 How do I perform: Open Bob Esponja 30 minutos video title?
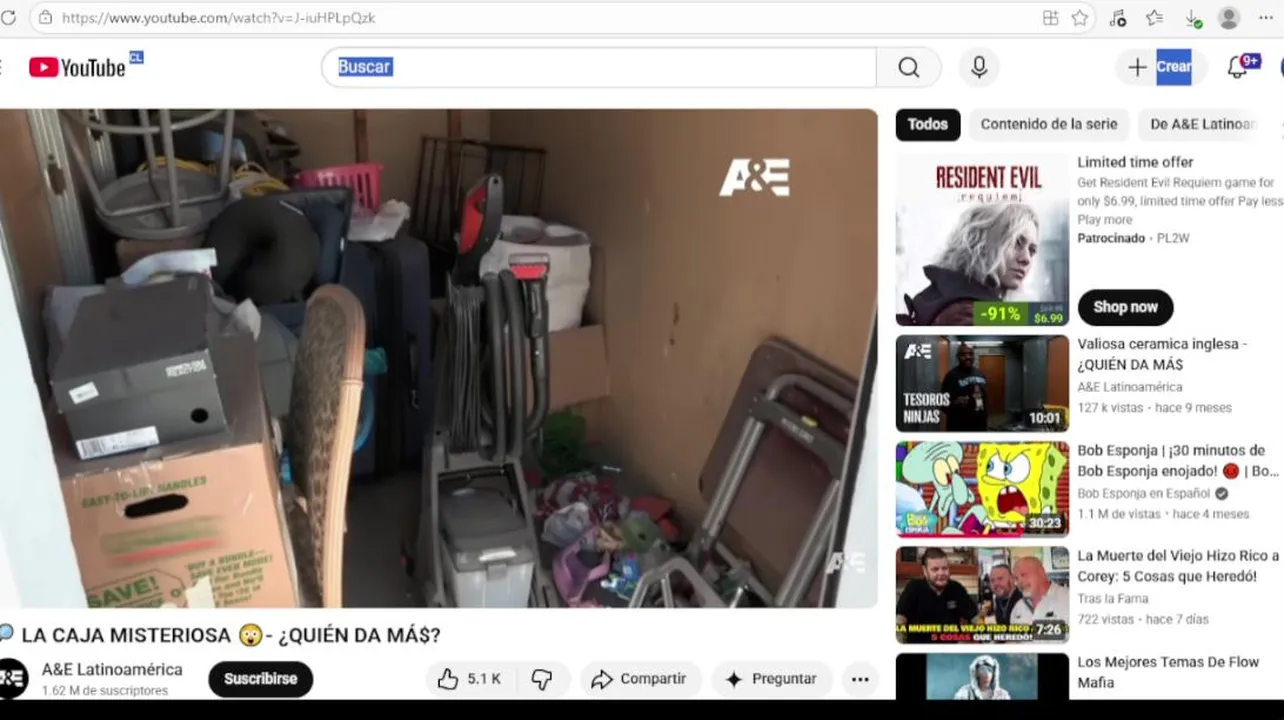click(1177, 460)
